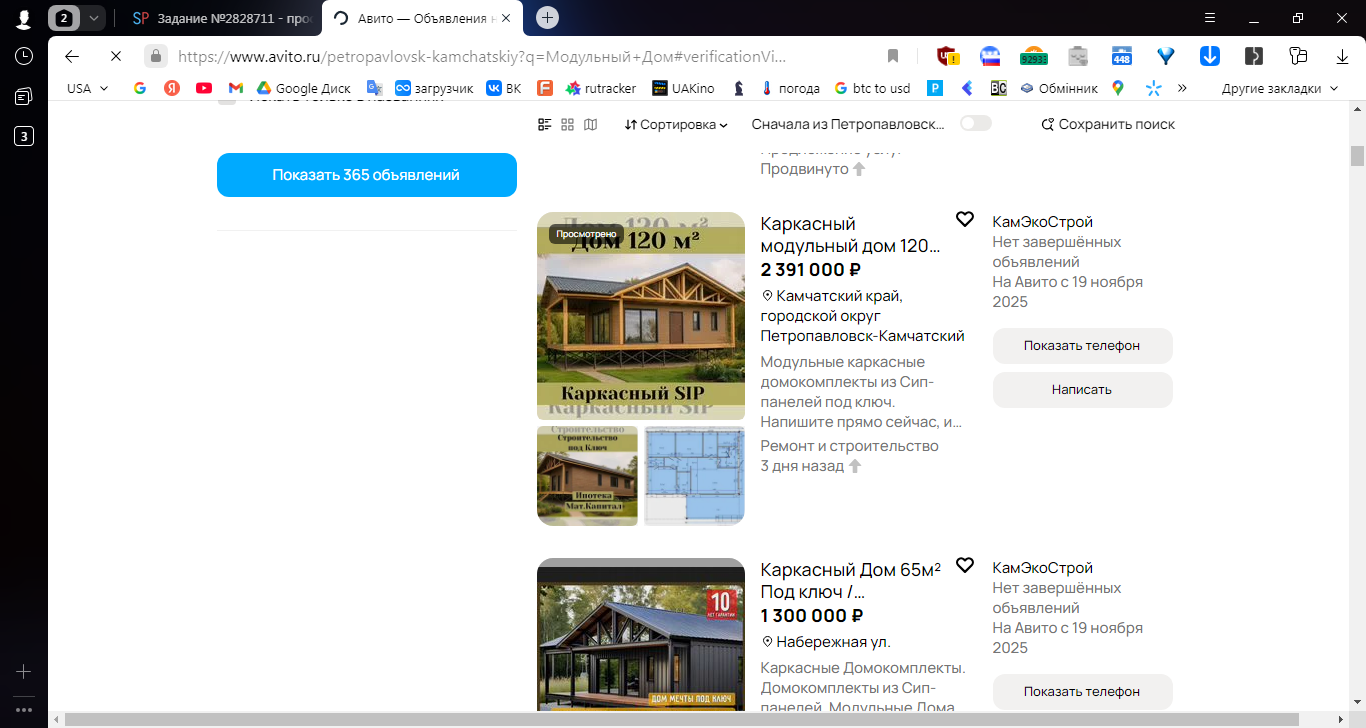Viewport: 1366px width, 728px height.
Task: Open the 92933 counter extension
Action: pos(1033,56)
